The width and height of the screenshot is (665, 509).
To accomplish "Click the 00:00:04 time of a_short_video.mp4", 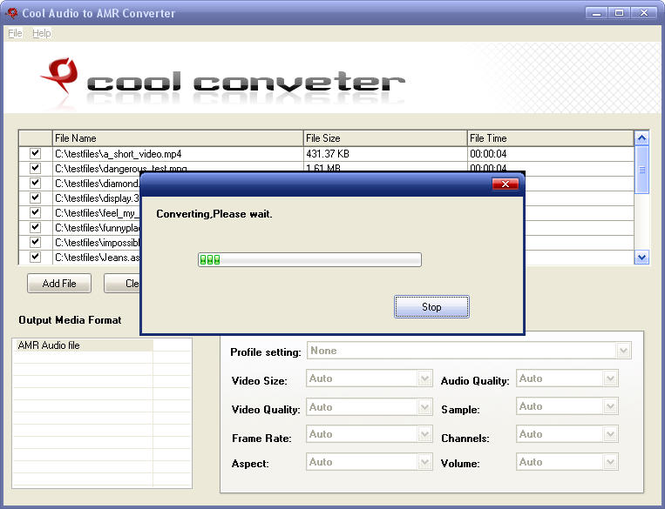I will point(488,154).
